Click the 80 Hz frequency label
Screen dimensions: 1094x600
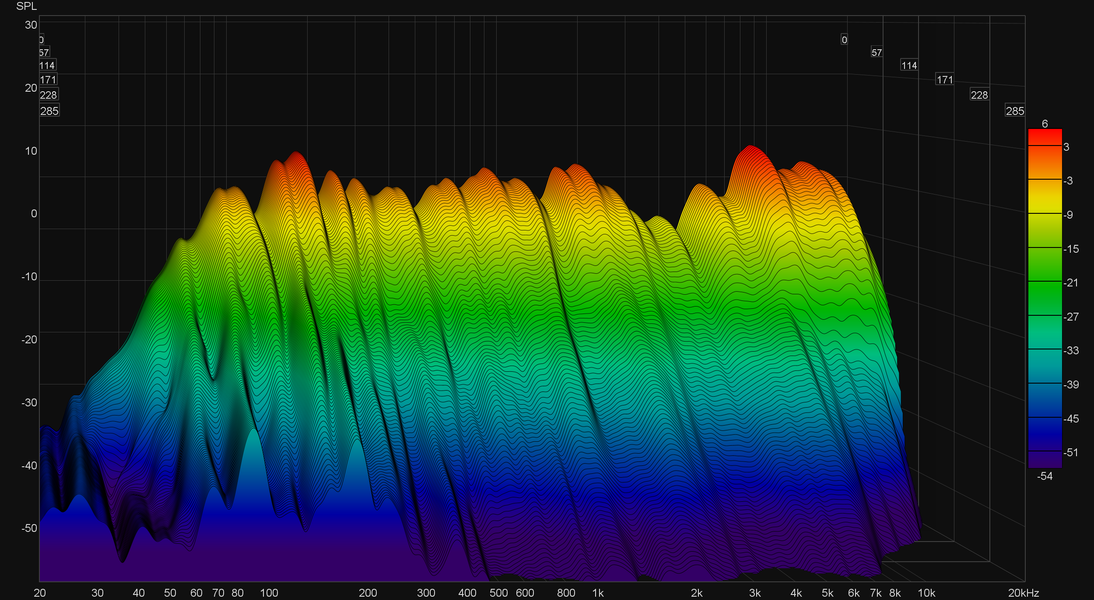[x=238, y=593]
